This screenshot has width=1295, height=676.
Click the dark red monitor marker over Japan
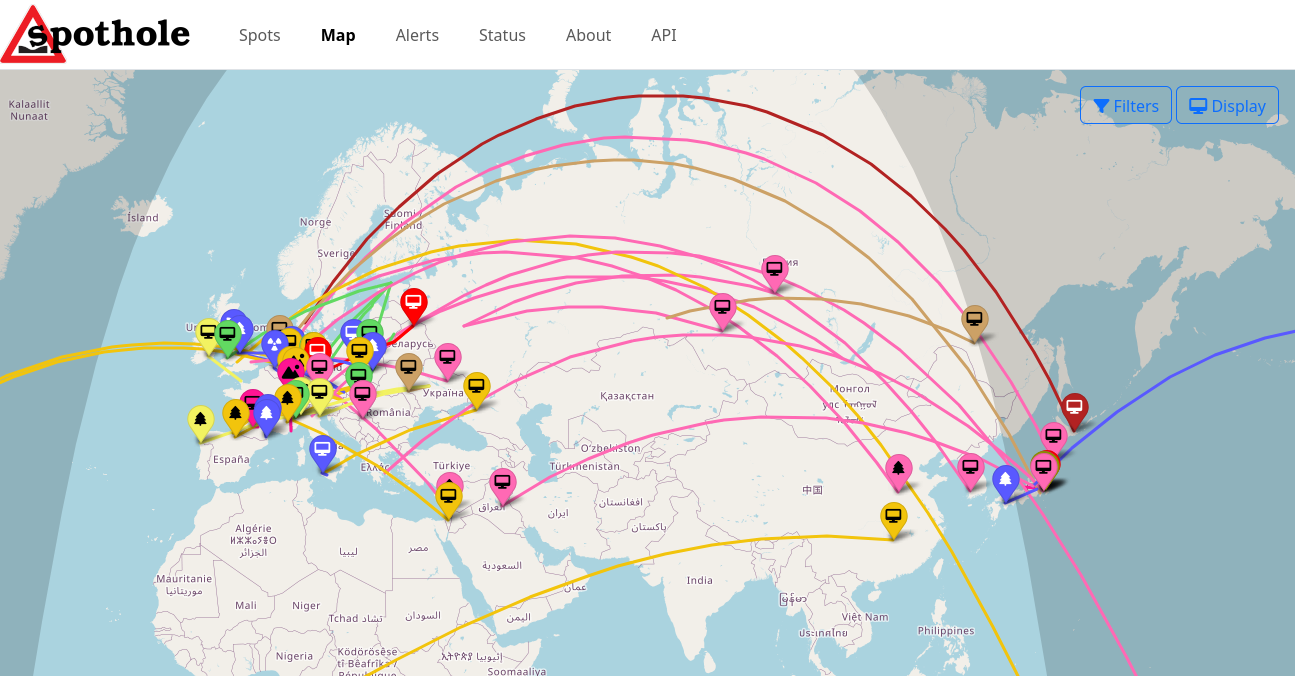coord(1073,406)
